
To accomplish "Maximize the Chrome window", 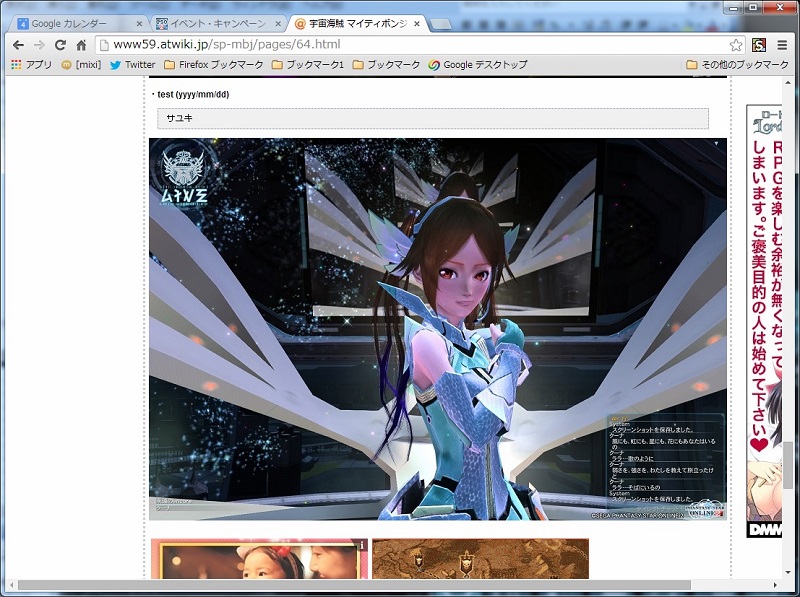I will click(754, 7).
